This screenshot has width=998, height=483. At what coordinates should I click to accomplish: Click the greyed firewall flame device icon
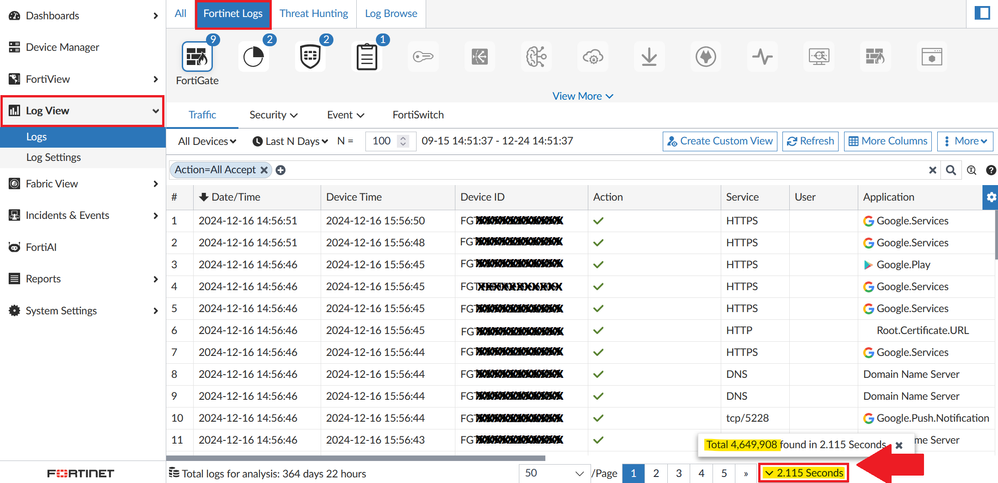pos(875,57)
